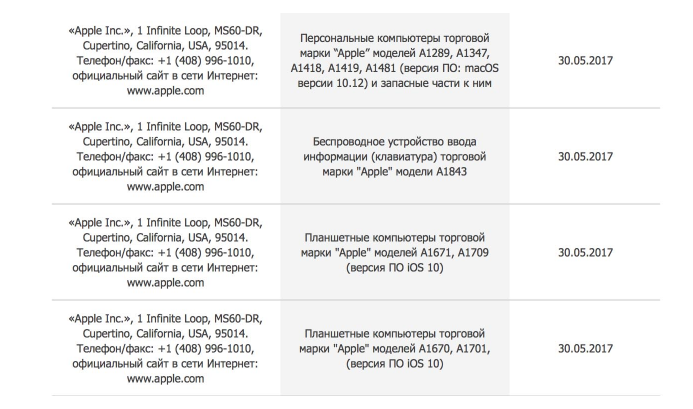Visit www.apple.com link in the A1670, A1701 row

pyautogui.click(x=166, y=379)
